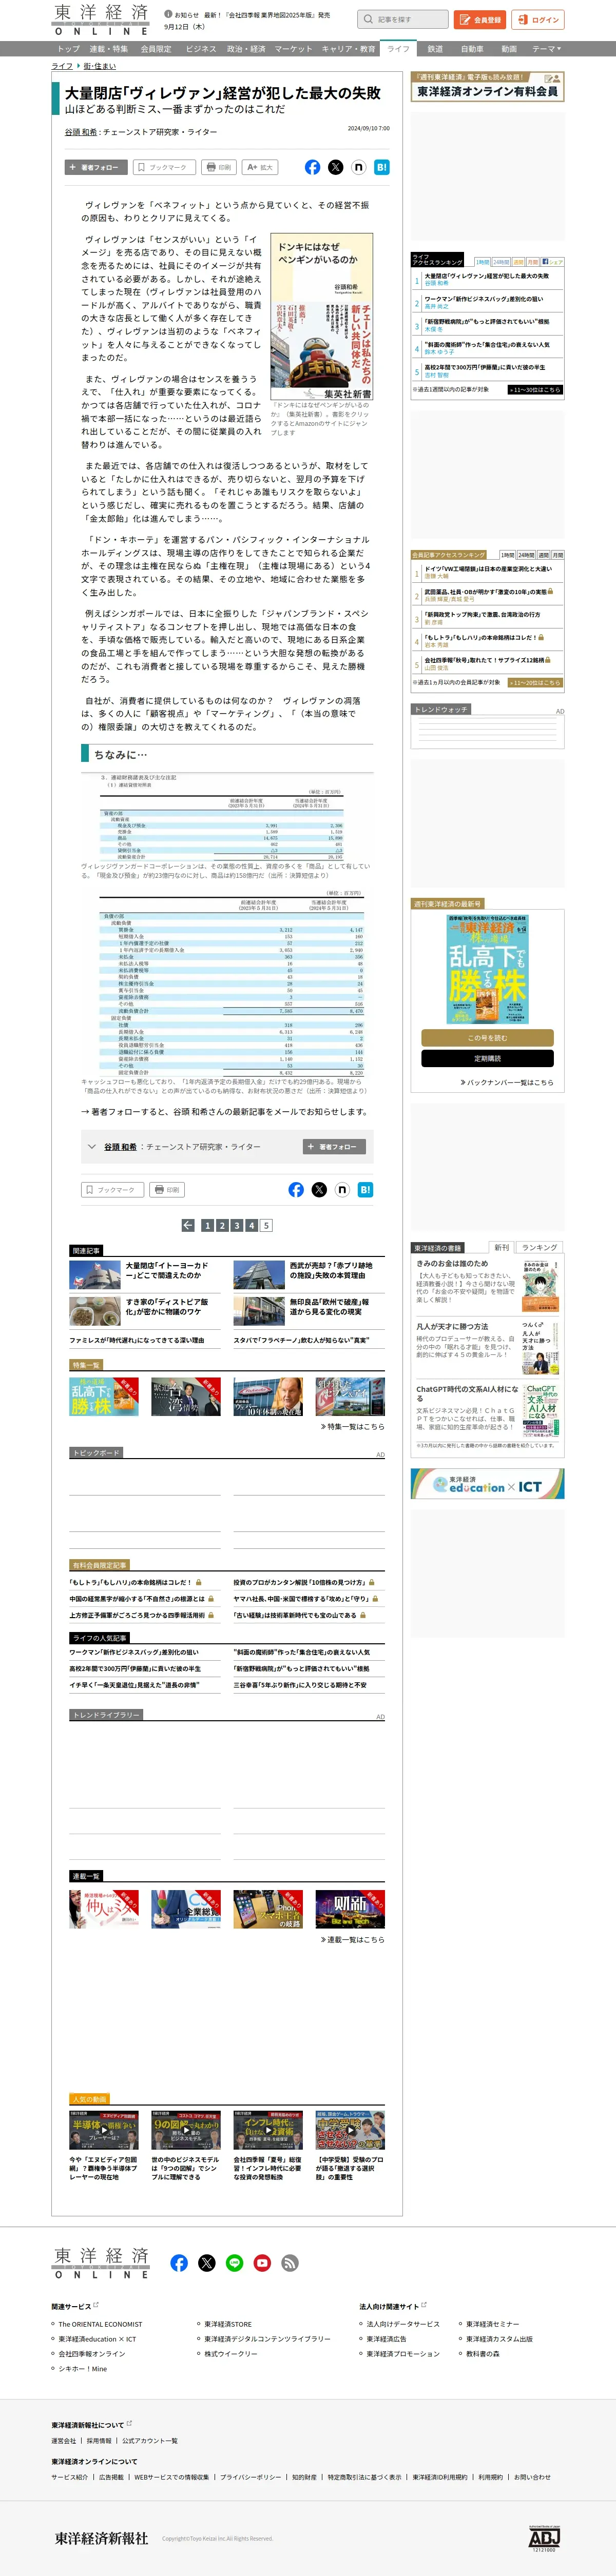This screenshot has height=2576, width=616.
Task: Go to article page 4
Action: 251,1225
